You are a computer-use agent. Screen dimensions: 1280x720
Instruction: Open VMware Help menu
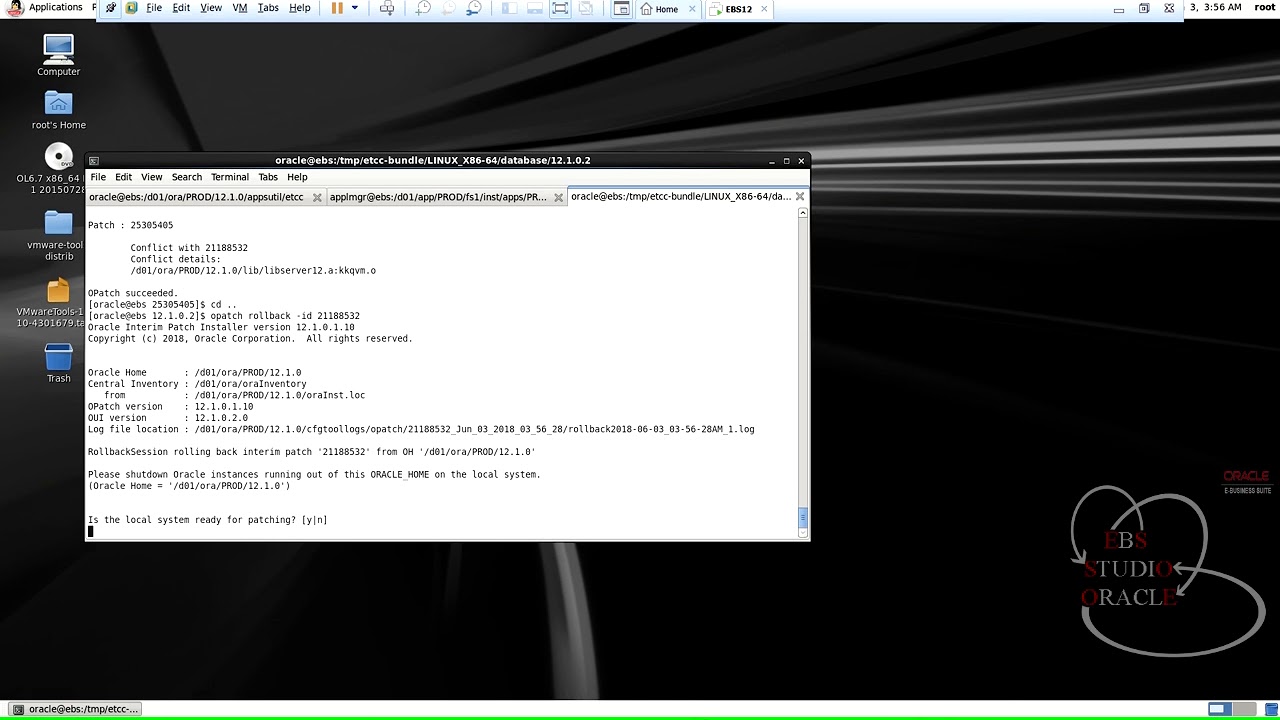tap(300, 8)
